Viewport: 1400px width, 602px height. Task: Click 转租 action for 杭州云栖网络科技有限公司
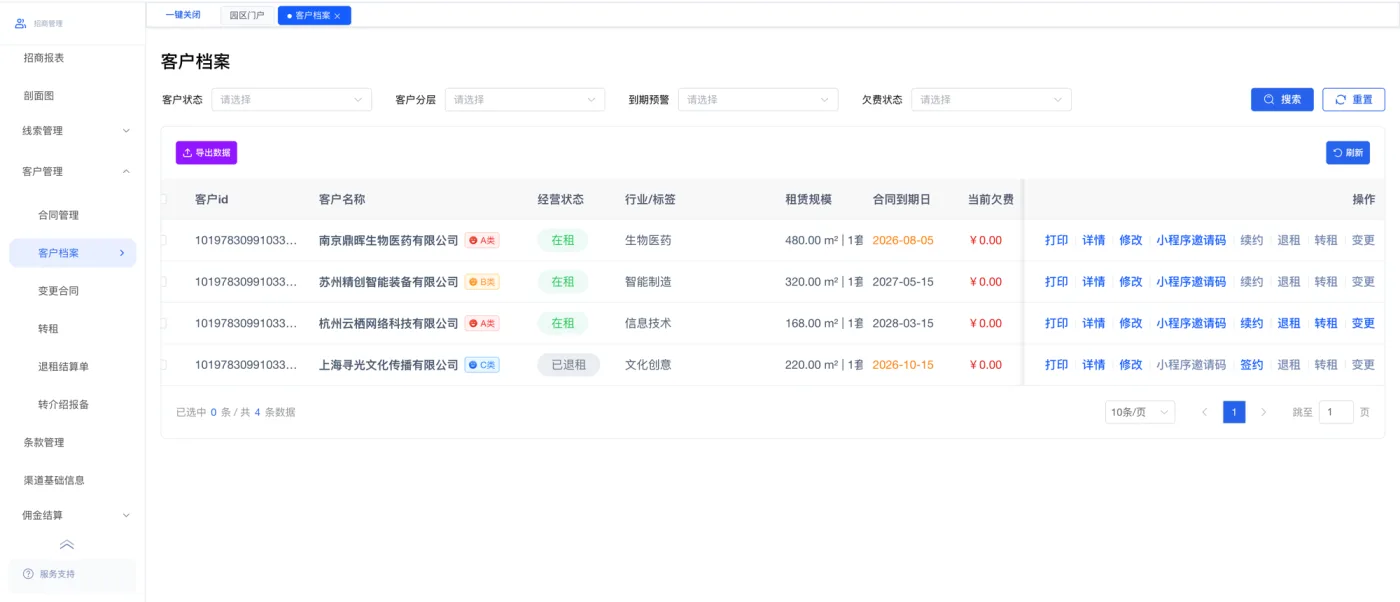point(1326,324)
